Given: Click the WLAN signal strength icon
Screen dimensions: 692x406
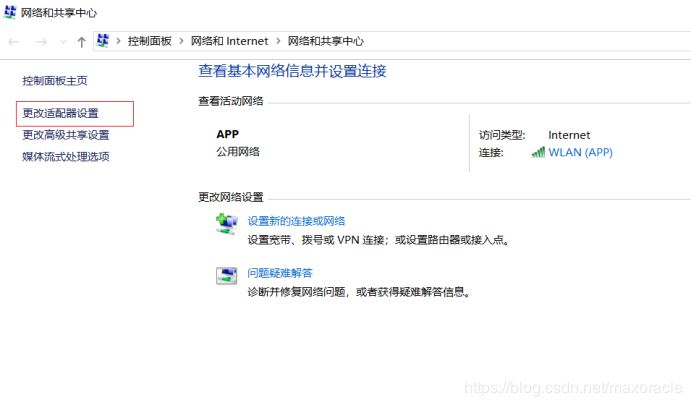Looking at the screenshot, I should pos(538,153).
